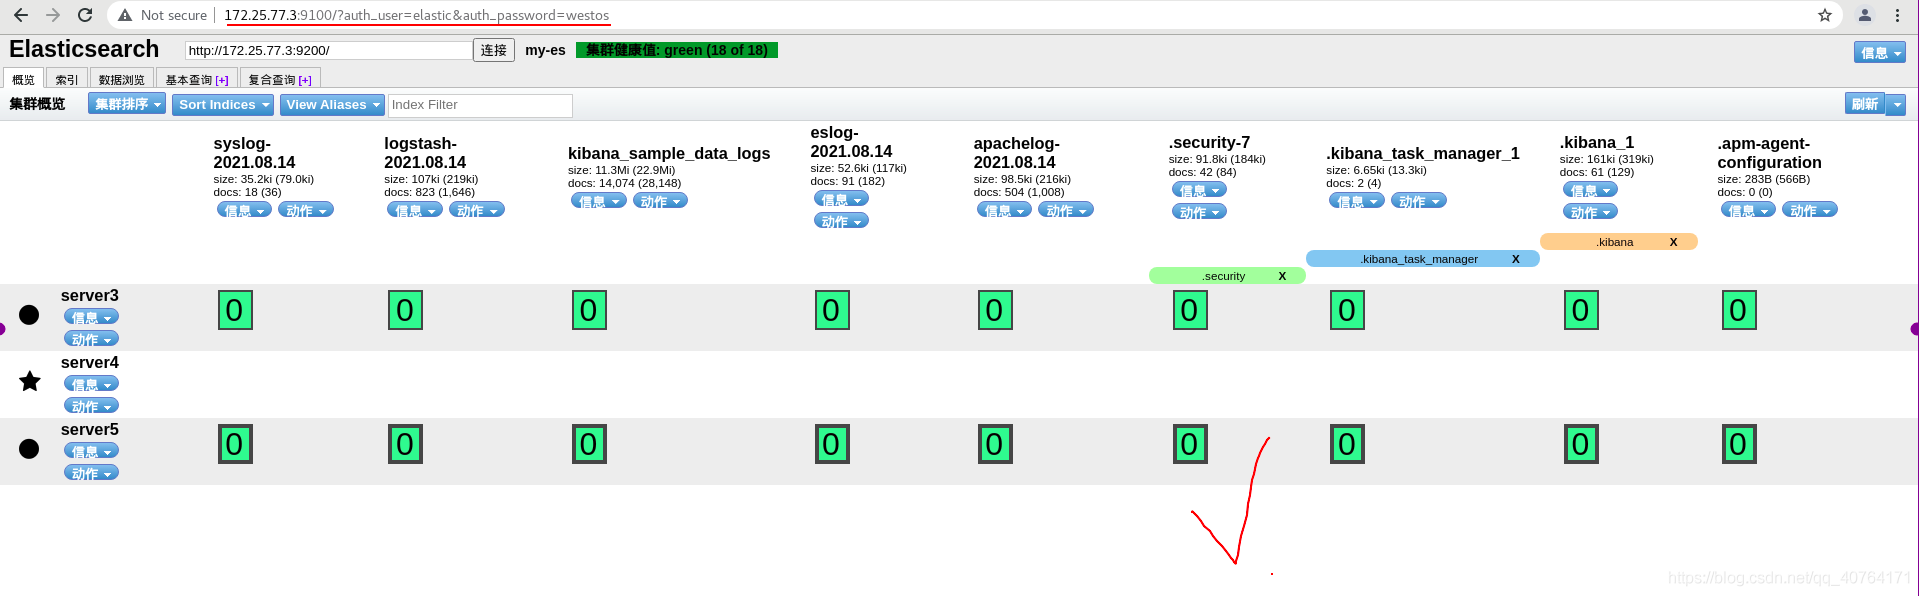Click the server4 master star icon

(x=30, y=381)
